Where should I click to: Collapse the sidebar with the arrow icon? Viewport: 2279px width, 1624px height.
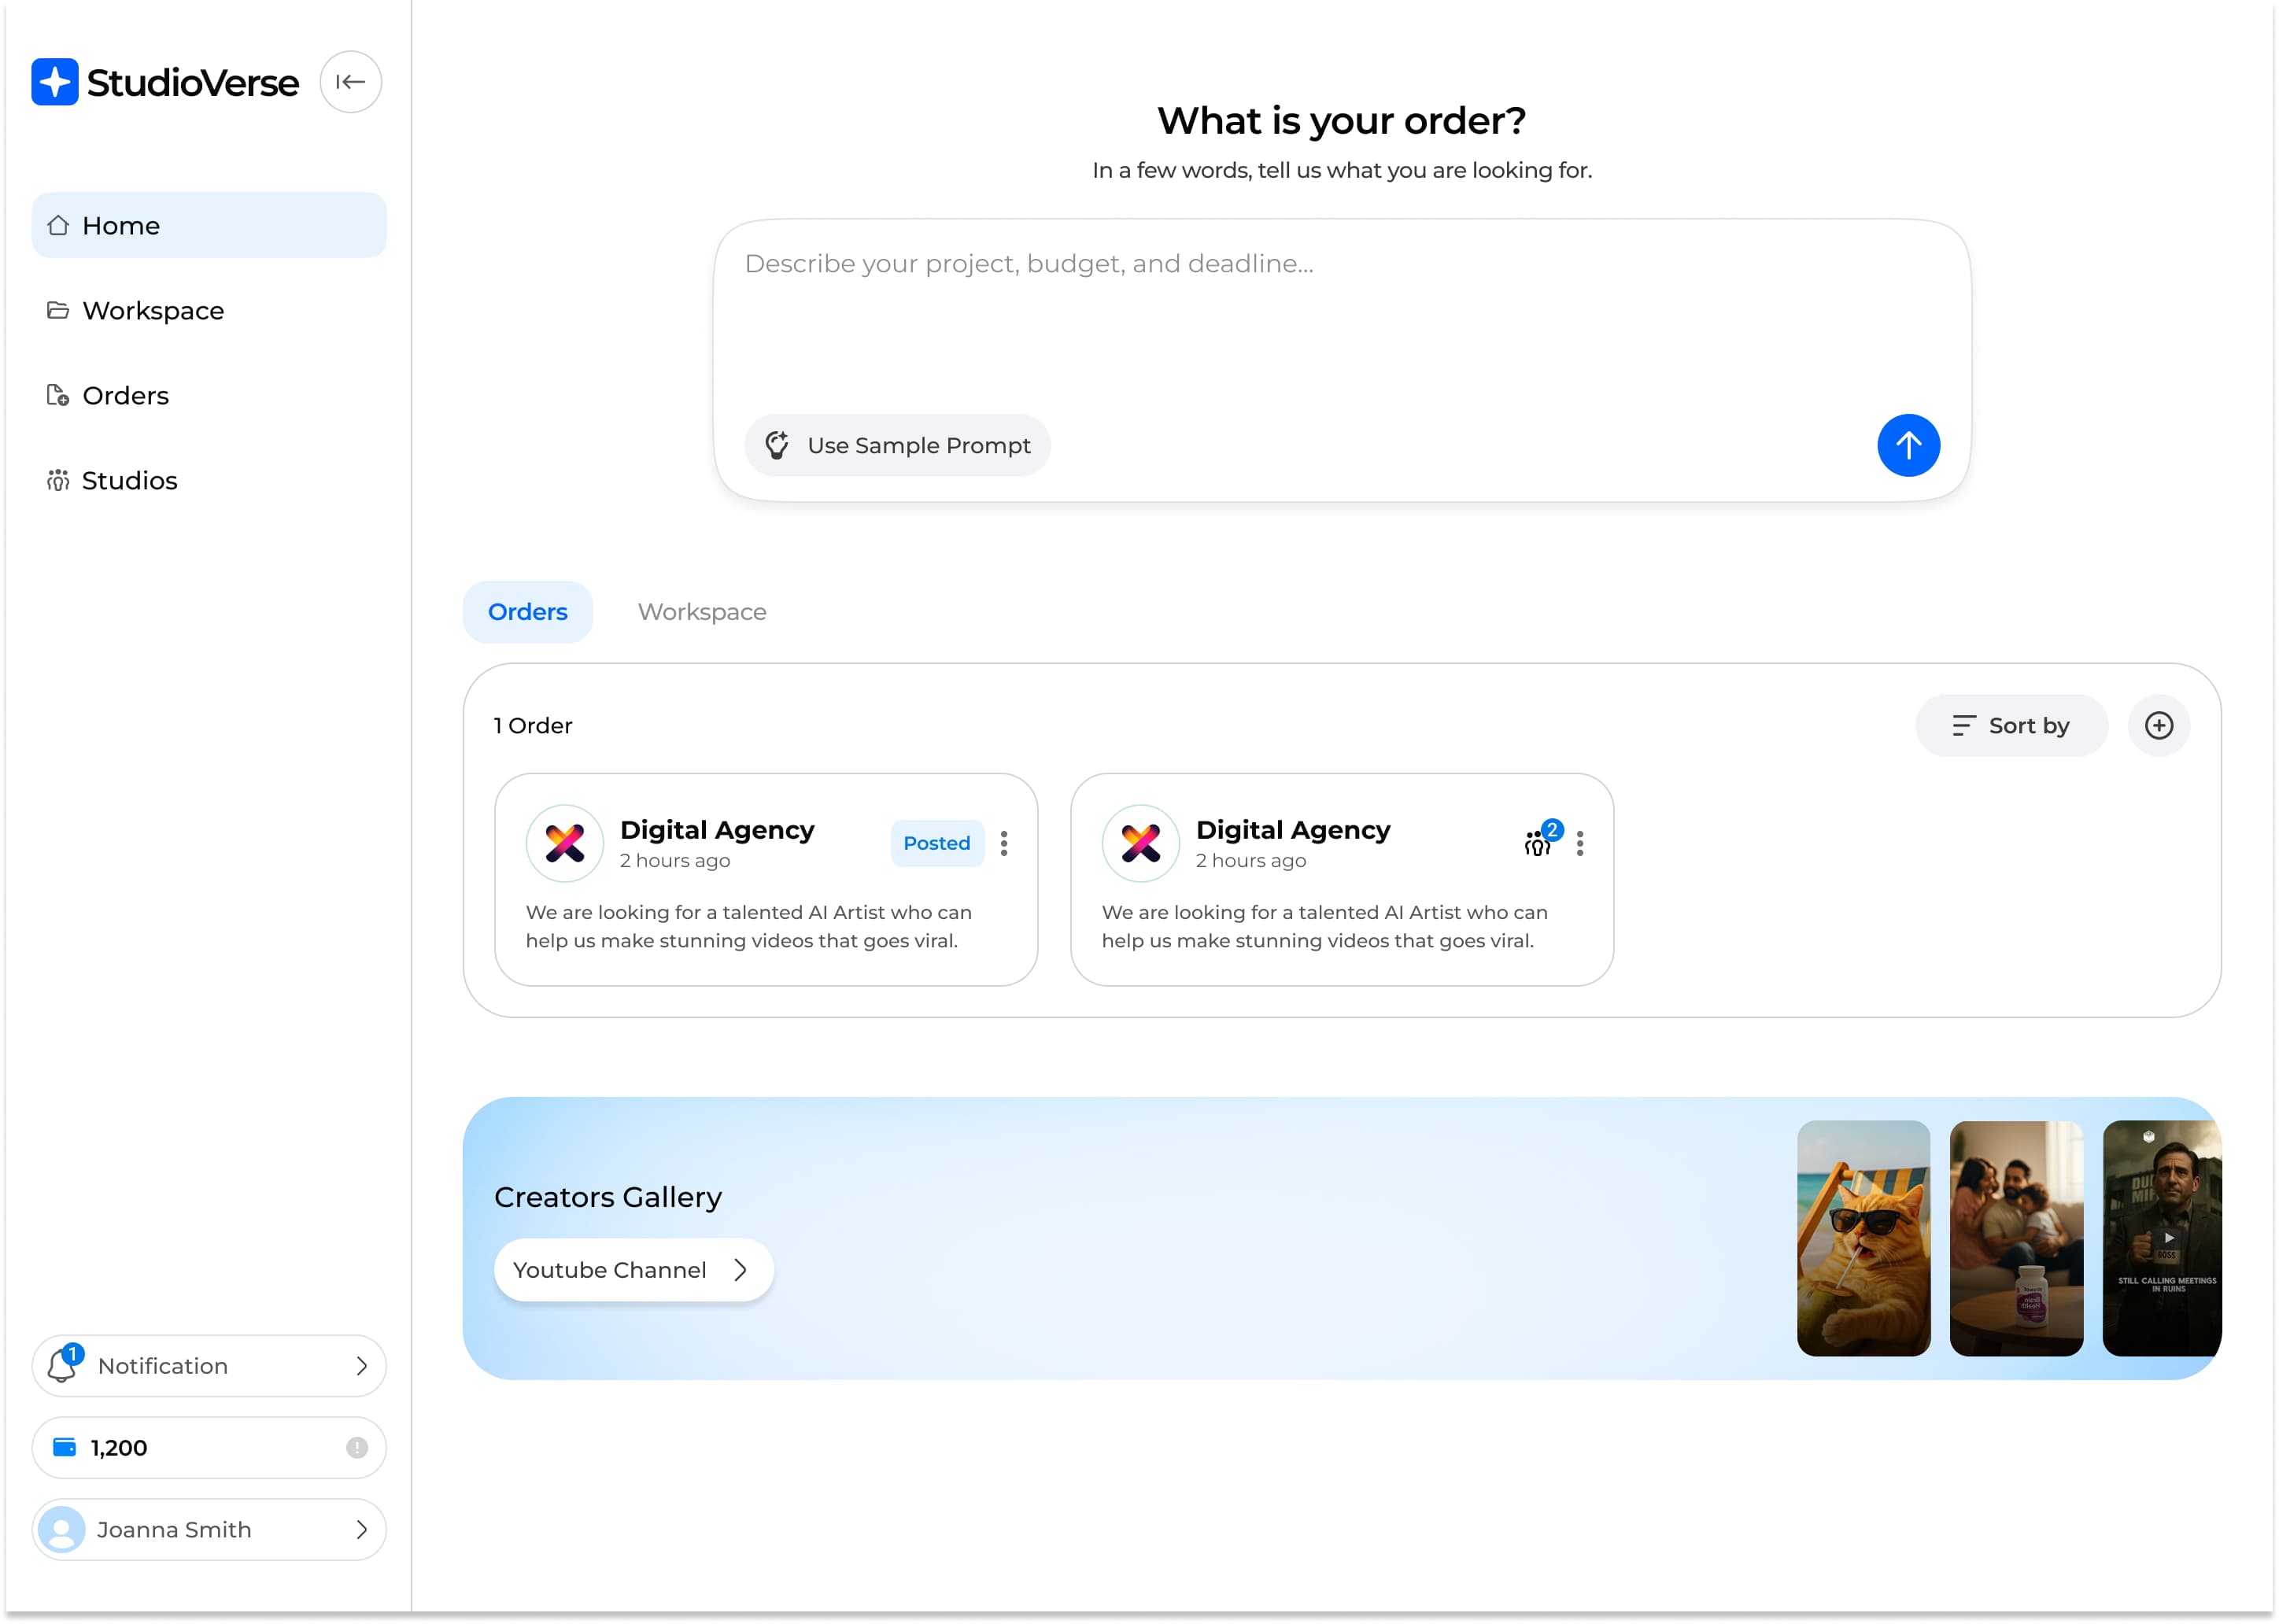click(x=350, y=81)
